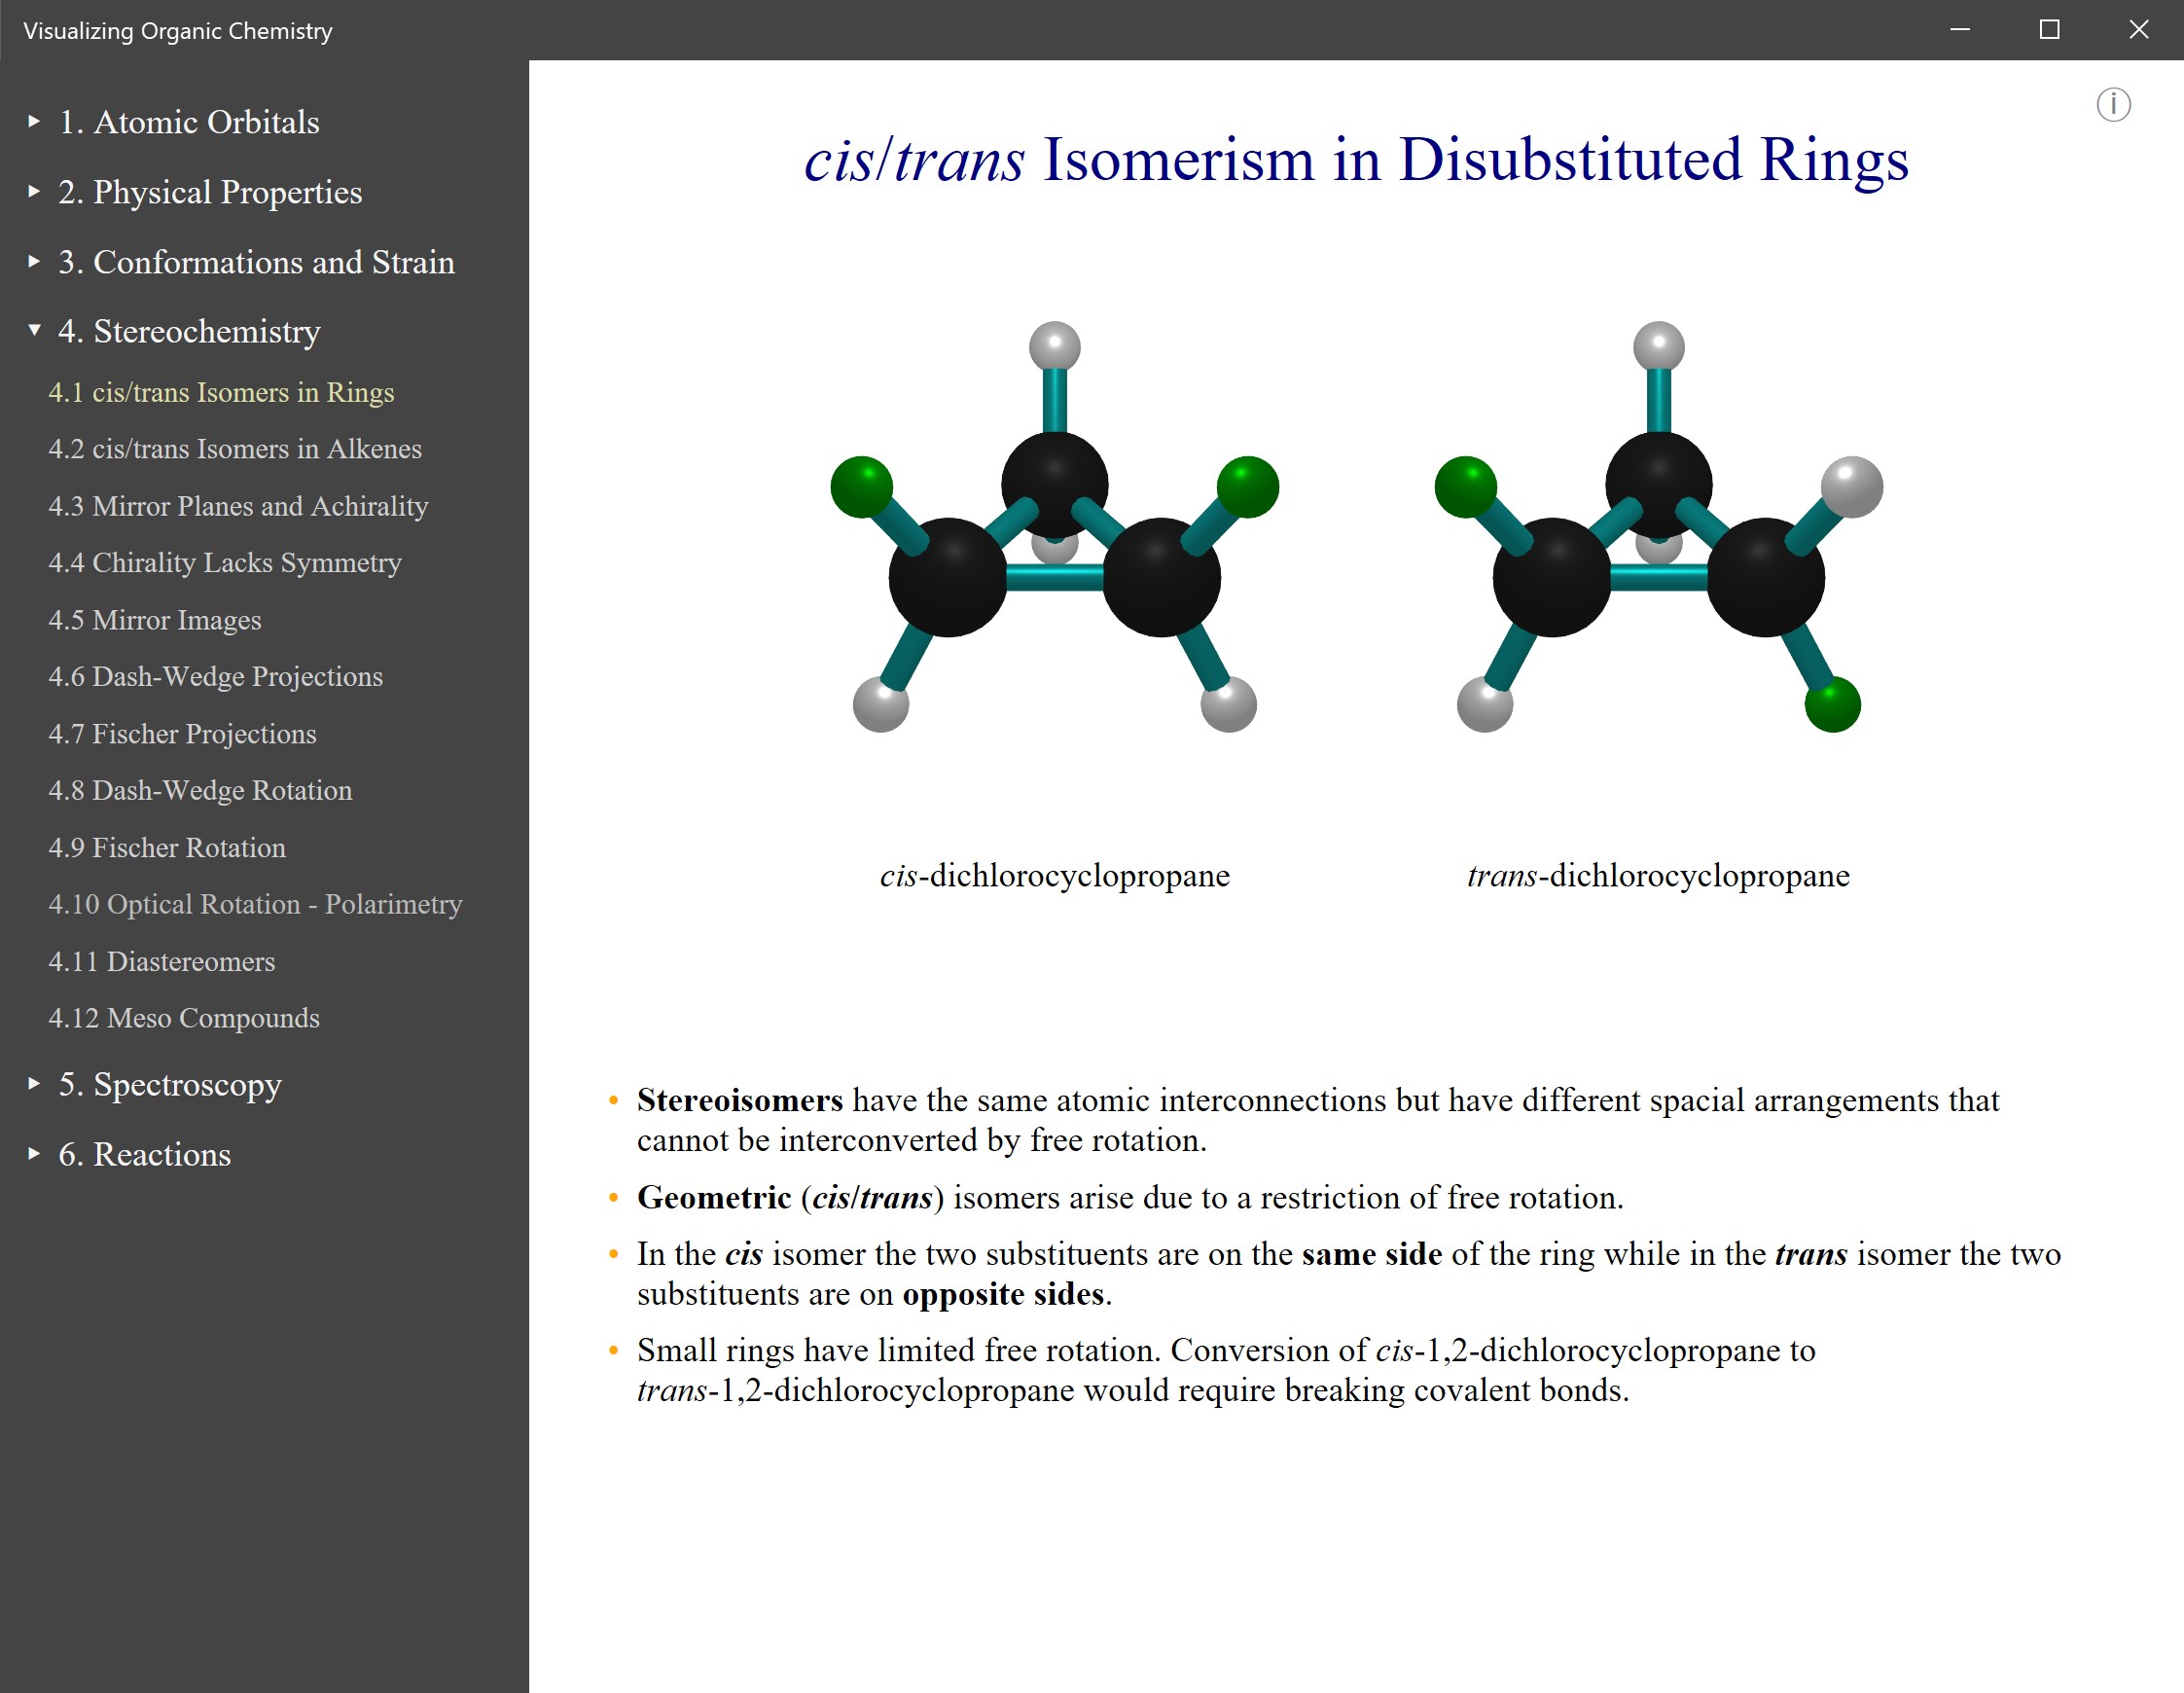Expand the Atomic Orbitals chapter arrow

[35, 122]
